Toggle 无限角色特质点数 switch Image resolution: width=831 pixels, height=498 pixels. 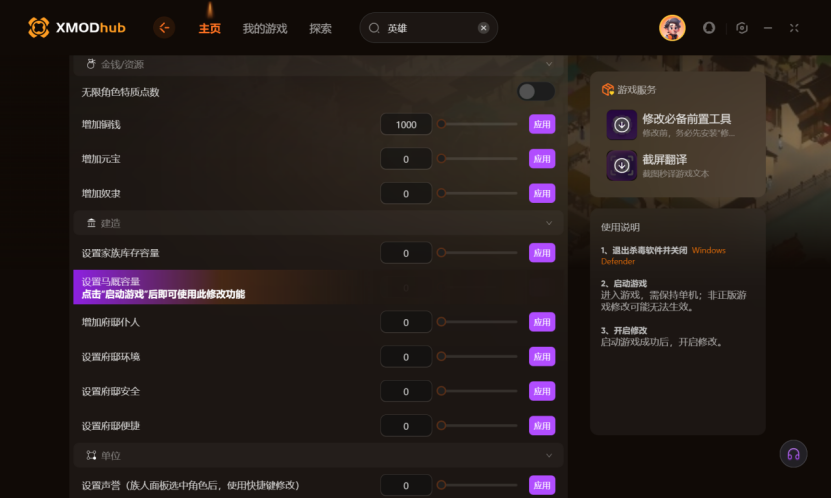pos(536,92)
